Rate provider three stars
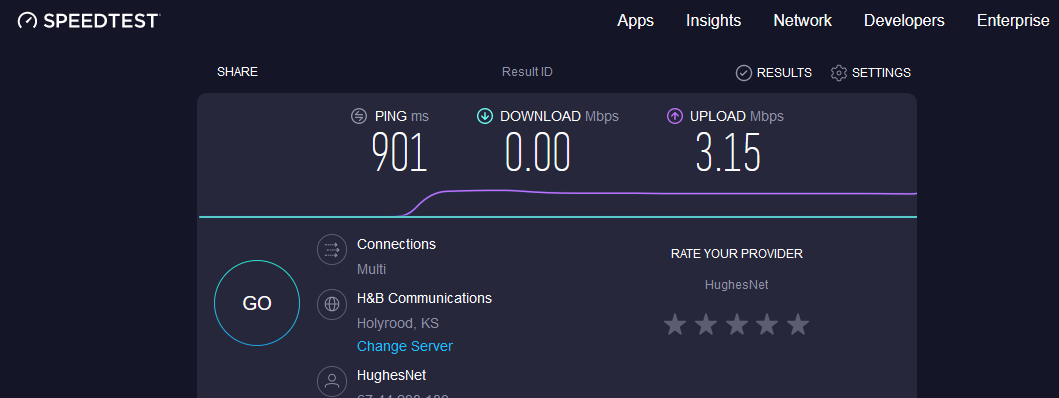The height and width of the screenshot is (398, 1059). [736, 324]
